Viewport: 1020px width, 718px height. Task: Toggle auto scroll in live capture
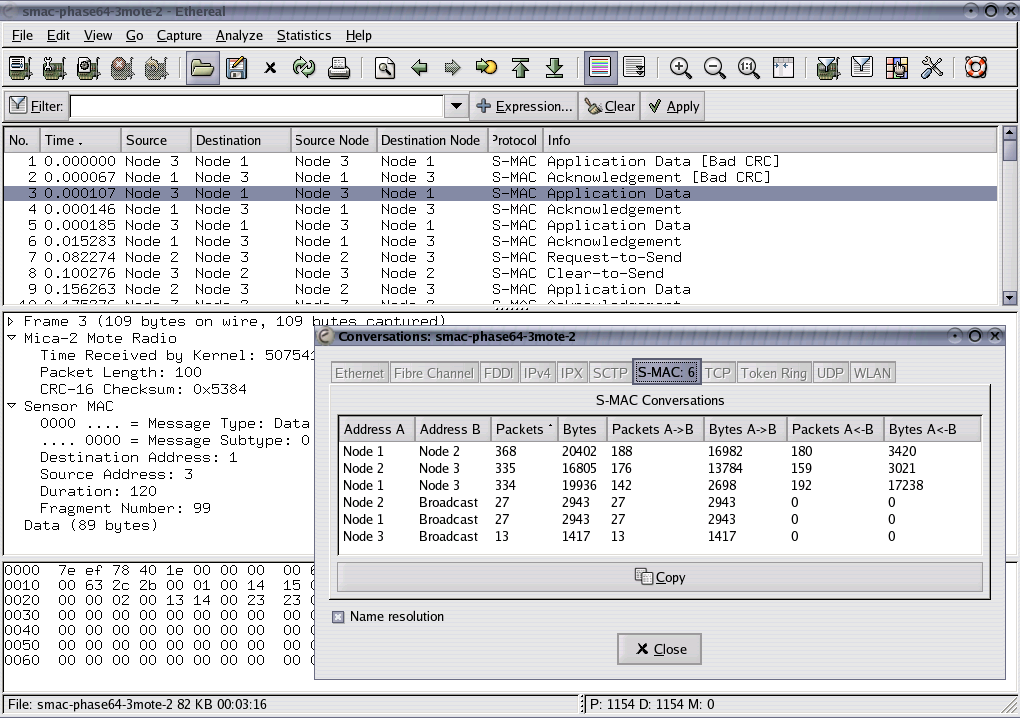tap(634, 68)
